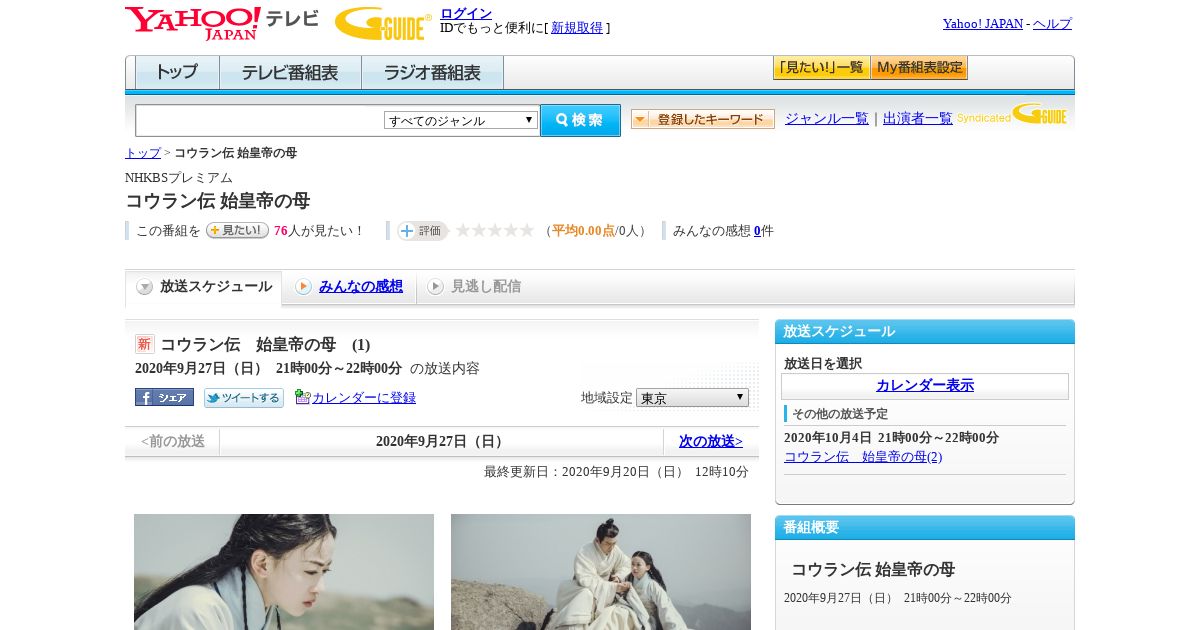Image resolution: width=1200 pixels, height=630 pixels.
Task: Click the orange みんなの感想 play icon
Action: pyautogui.click(x=303, y=287)
